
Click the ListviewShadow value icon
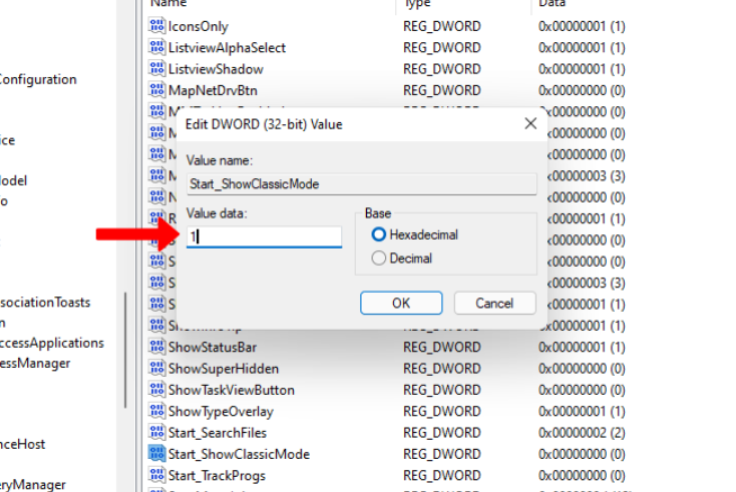pos(157,69)
